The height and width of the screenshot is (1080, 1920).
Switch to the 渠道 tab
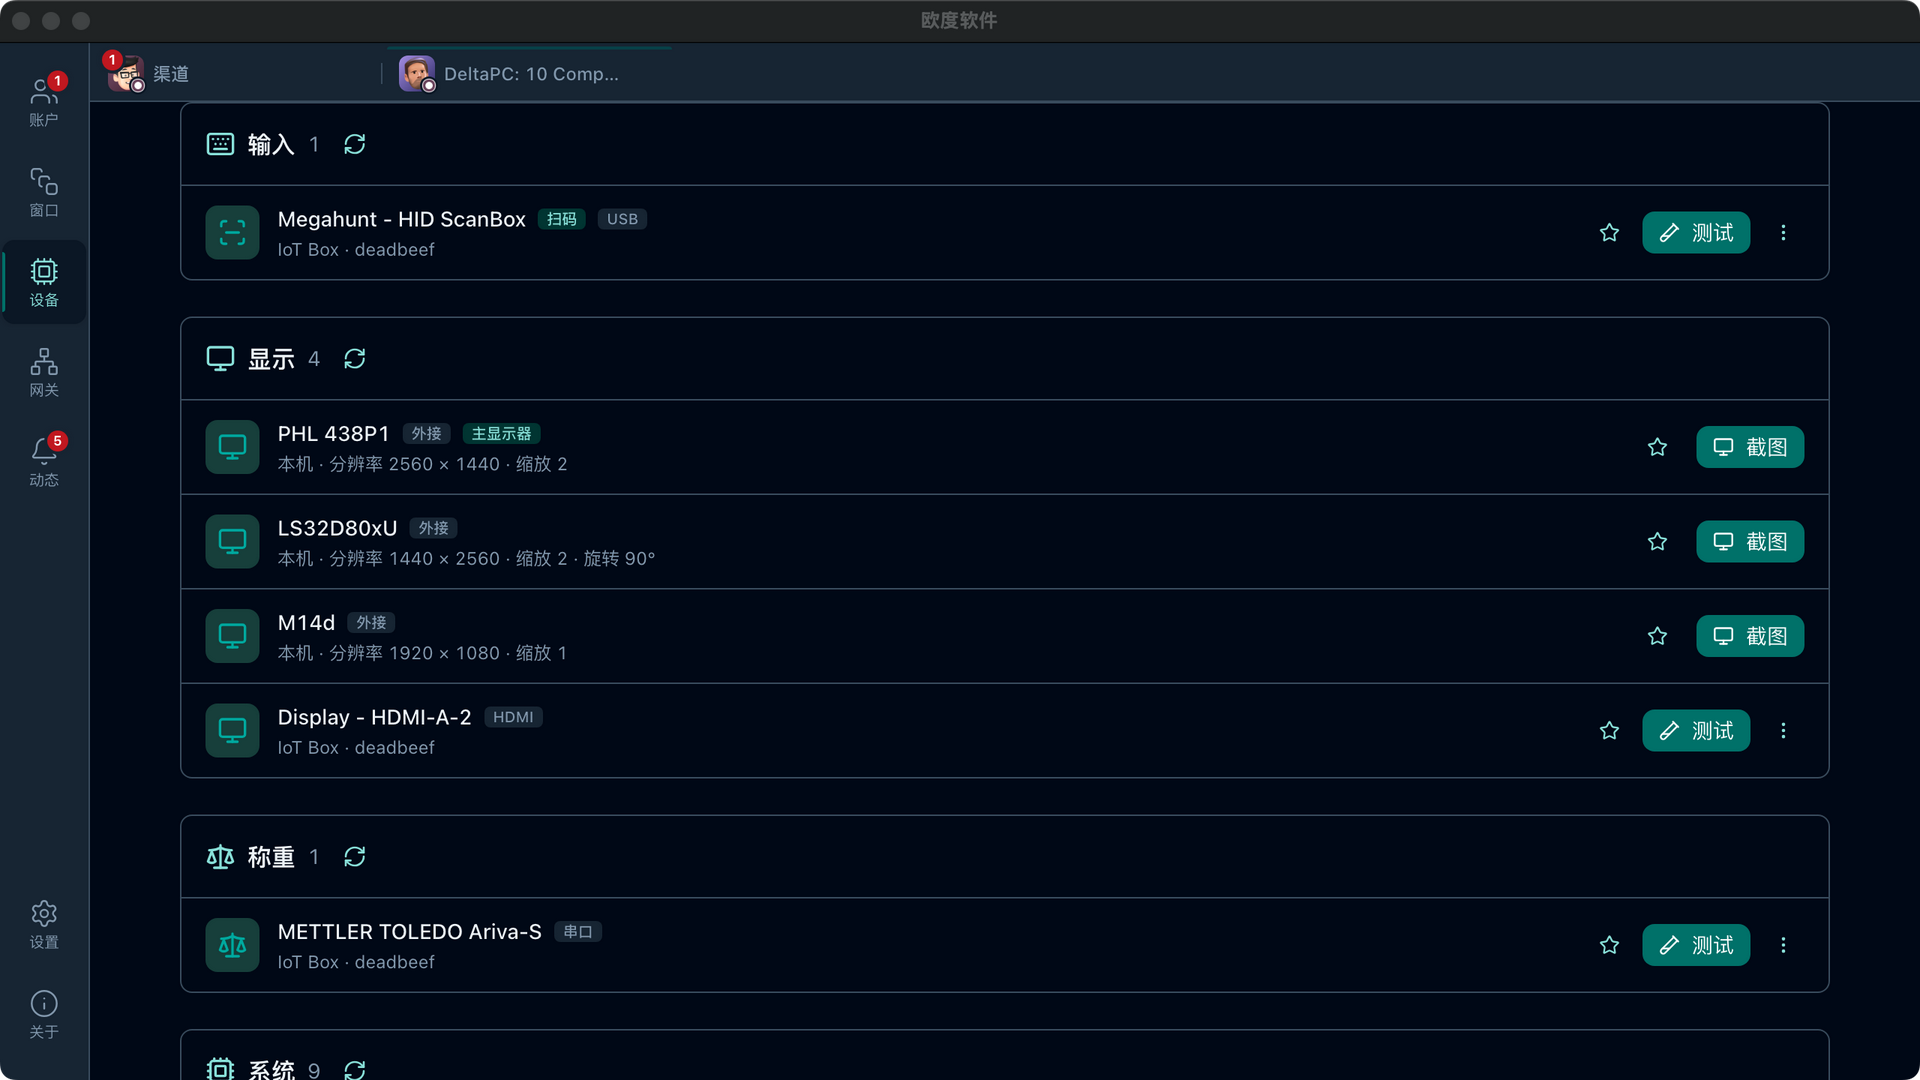coord(236,73)
